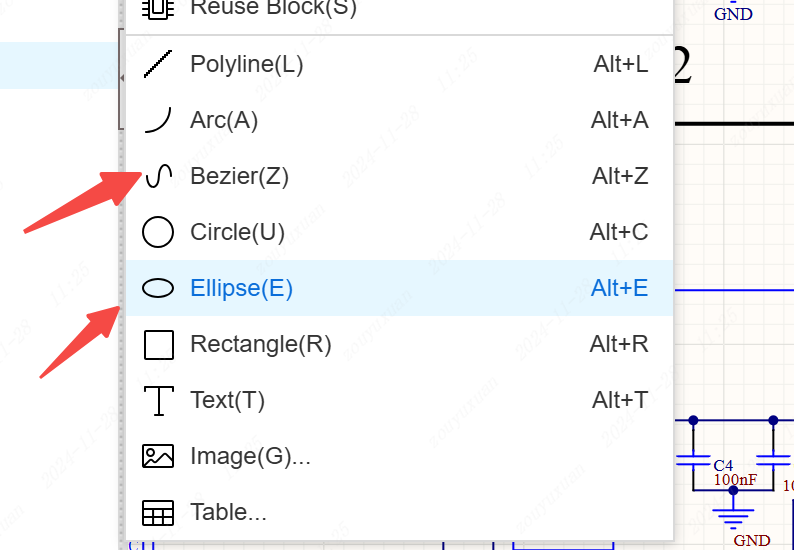Click the large "2" text on the schematic
The image size is (794, 550).
pyautogui.click(x=683, y=68)
